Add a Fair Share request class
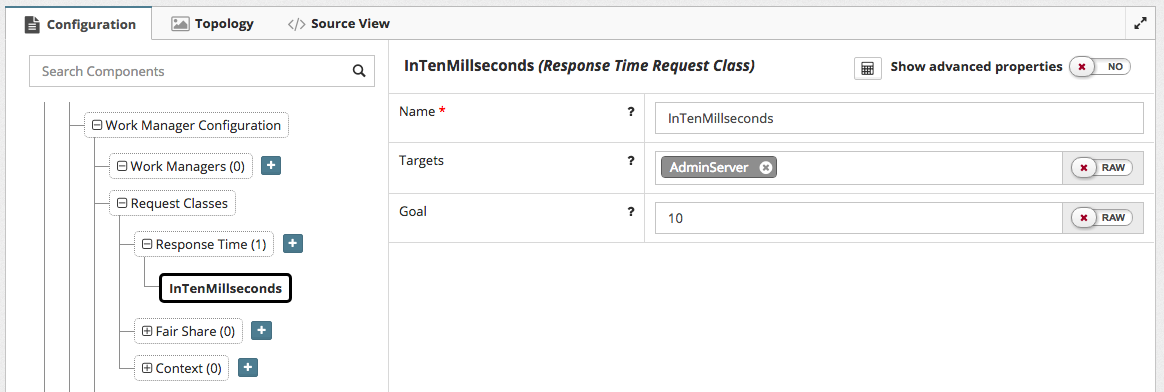This screenshot has width=1164, height=392. (x=261, y=330)
